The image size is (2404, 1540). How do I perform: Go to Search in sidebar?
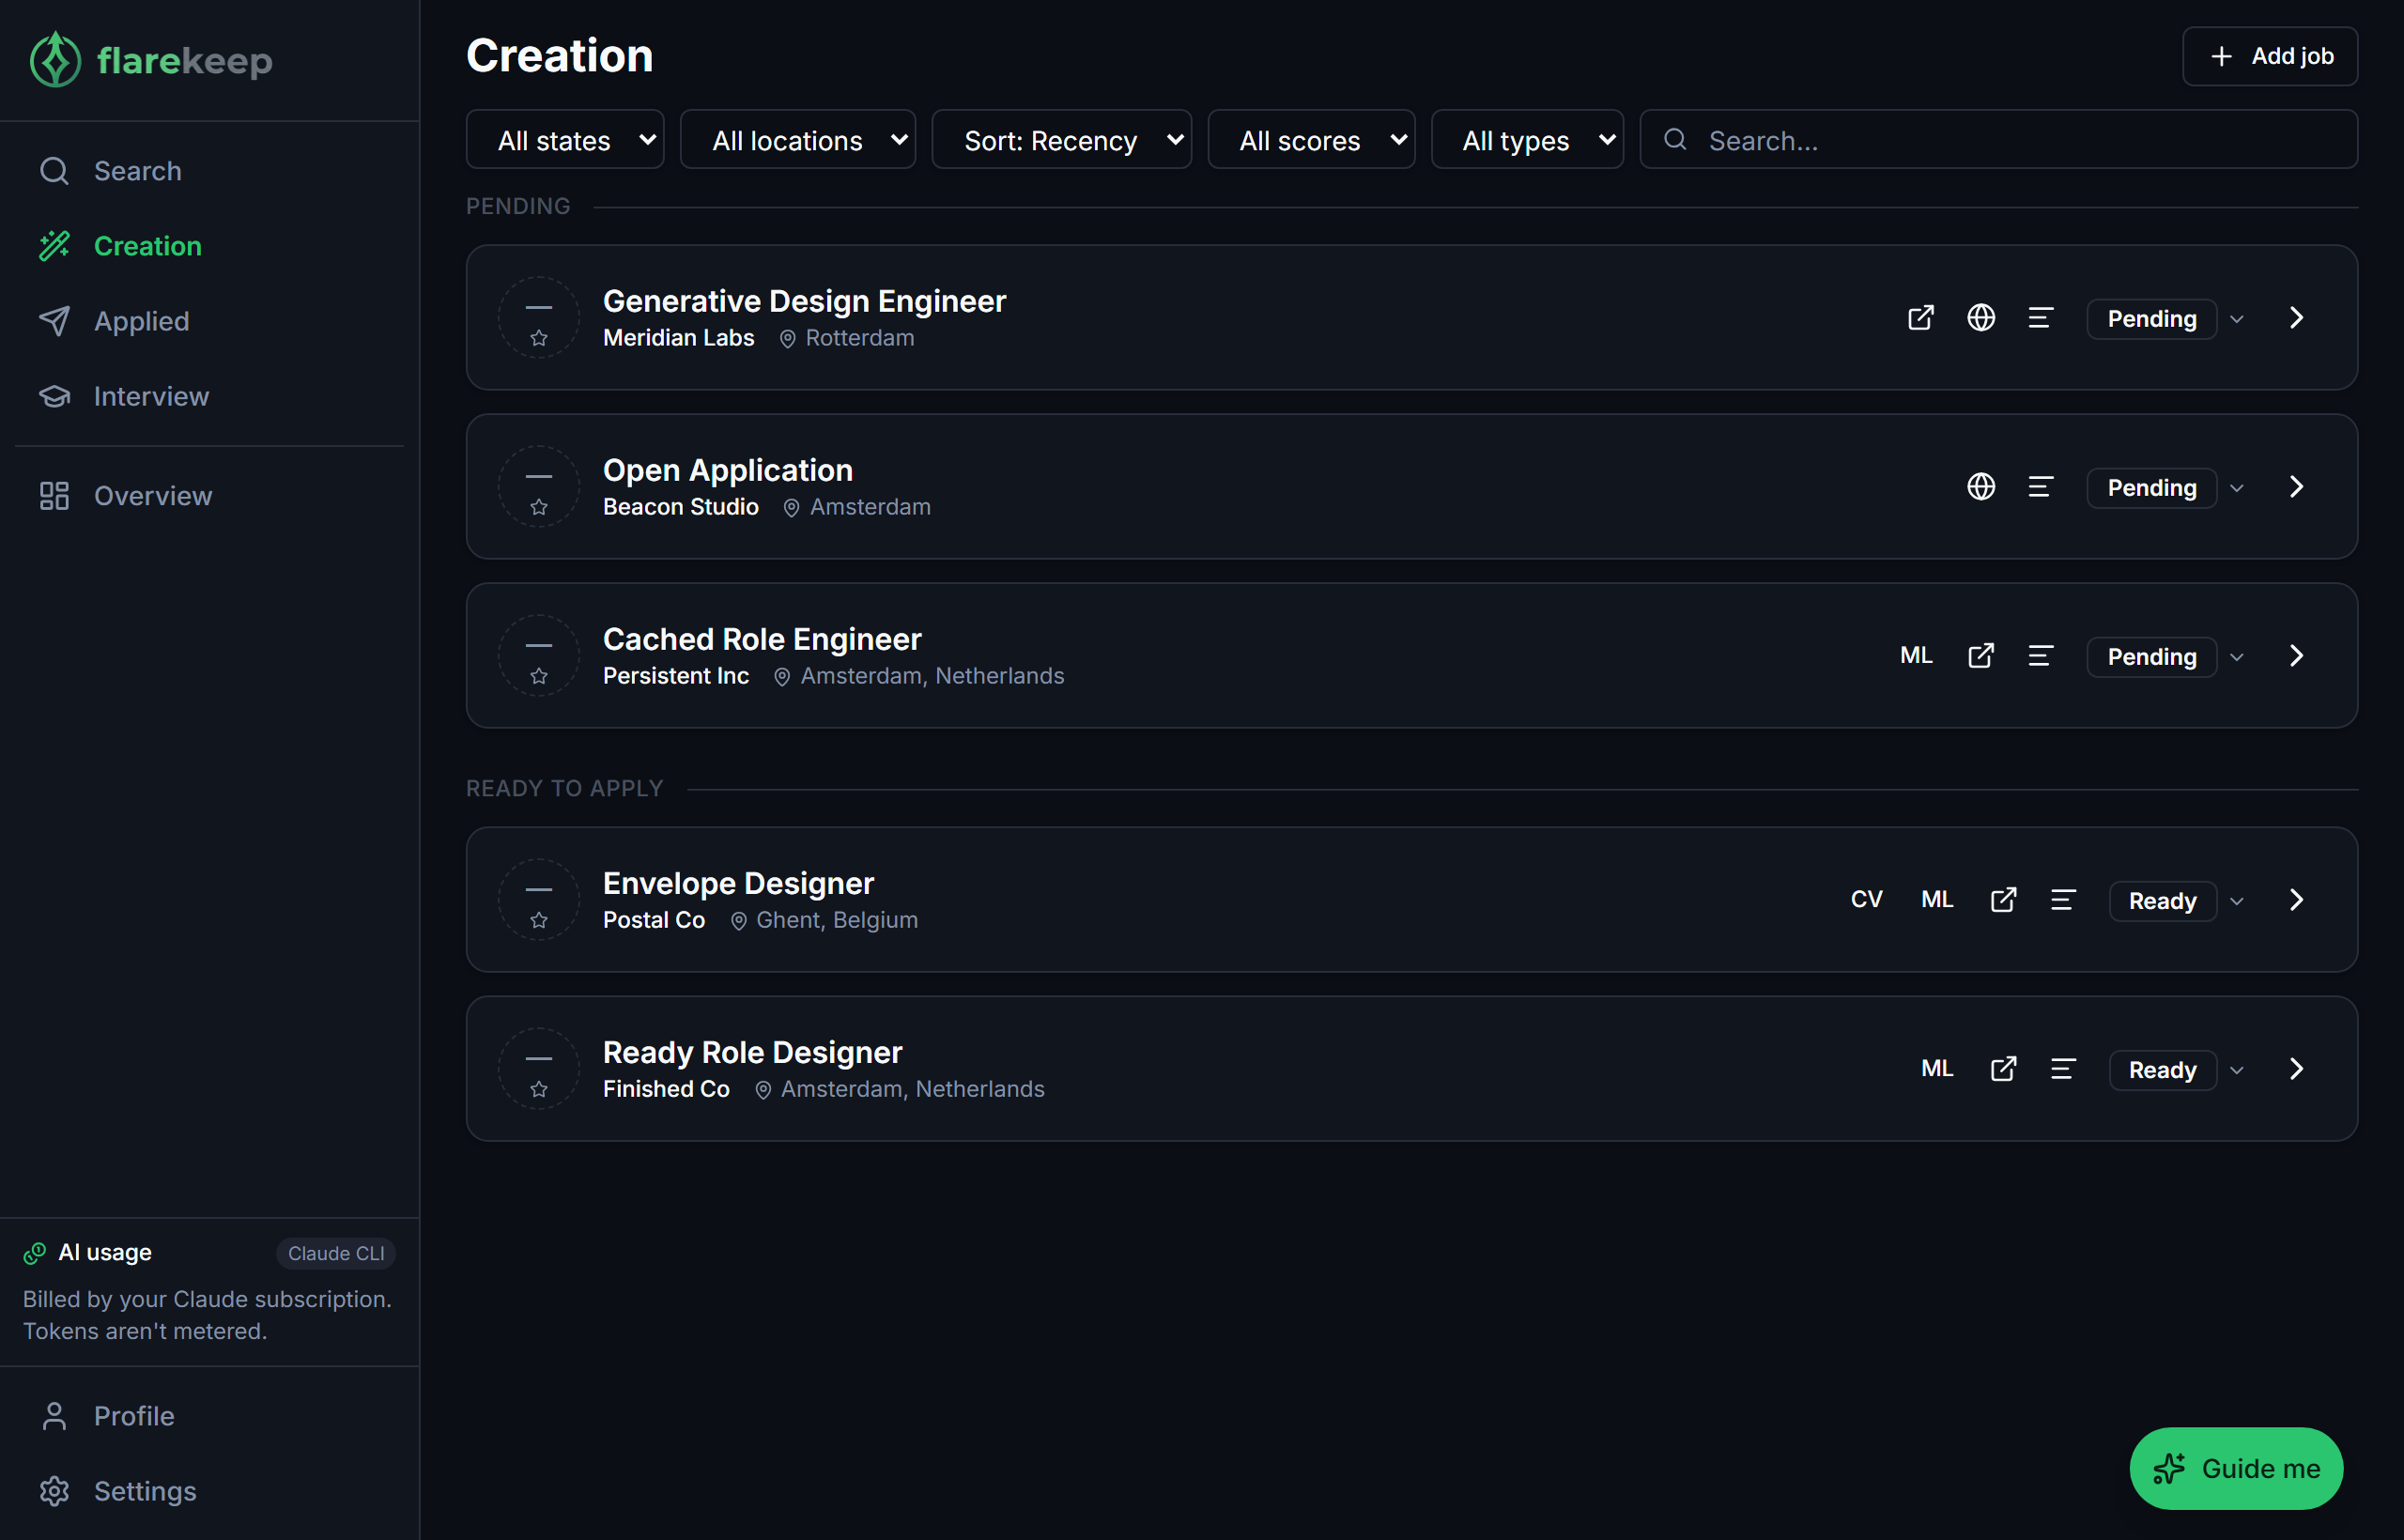pyautogui.click(x=209, y=171)
